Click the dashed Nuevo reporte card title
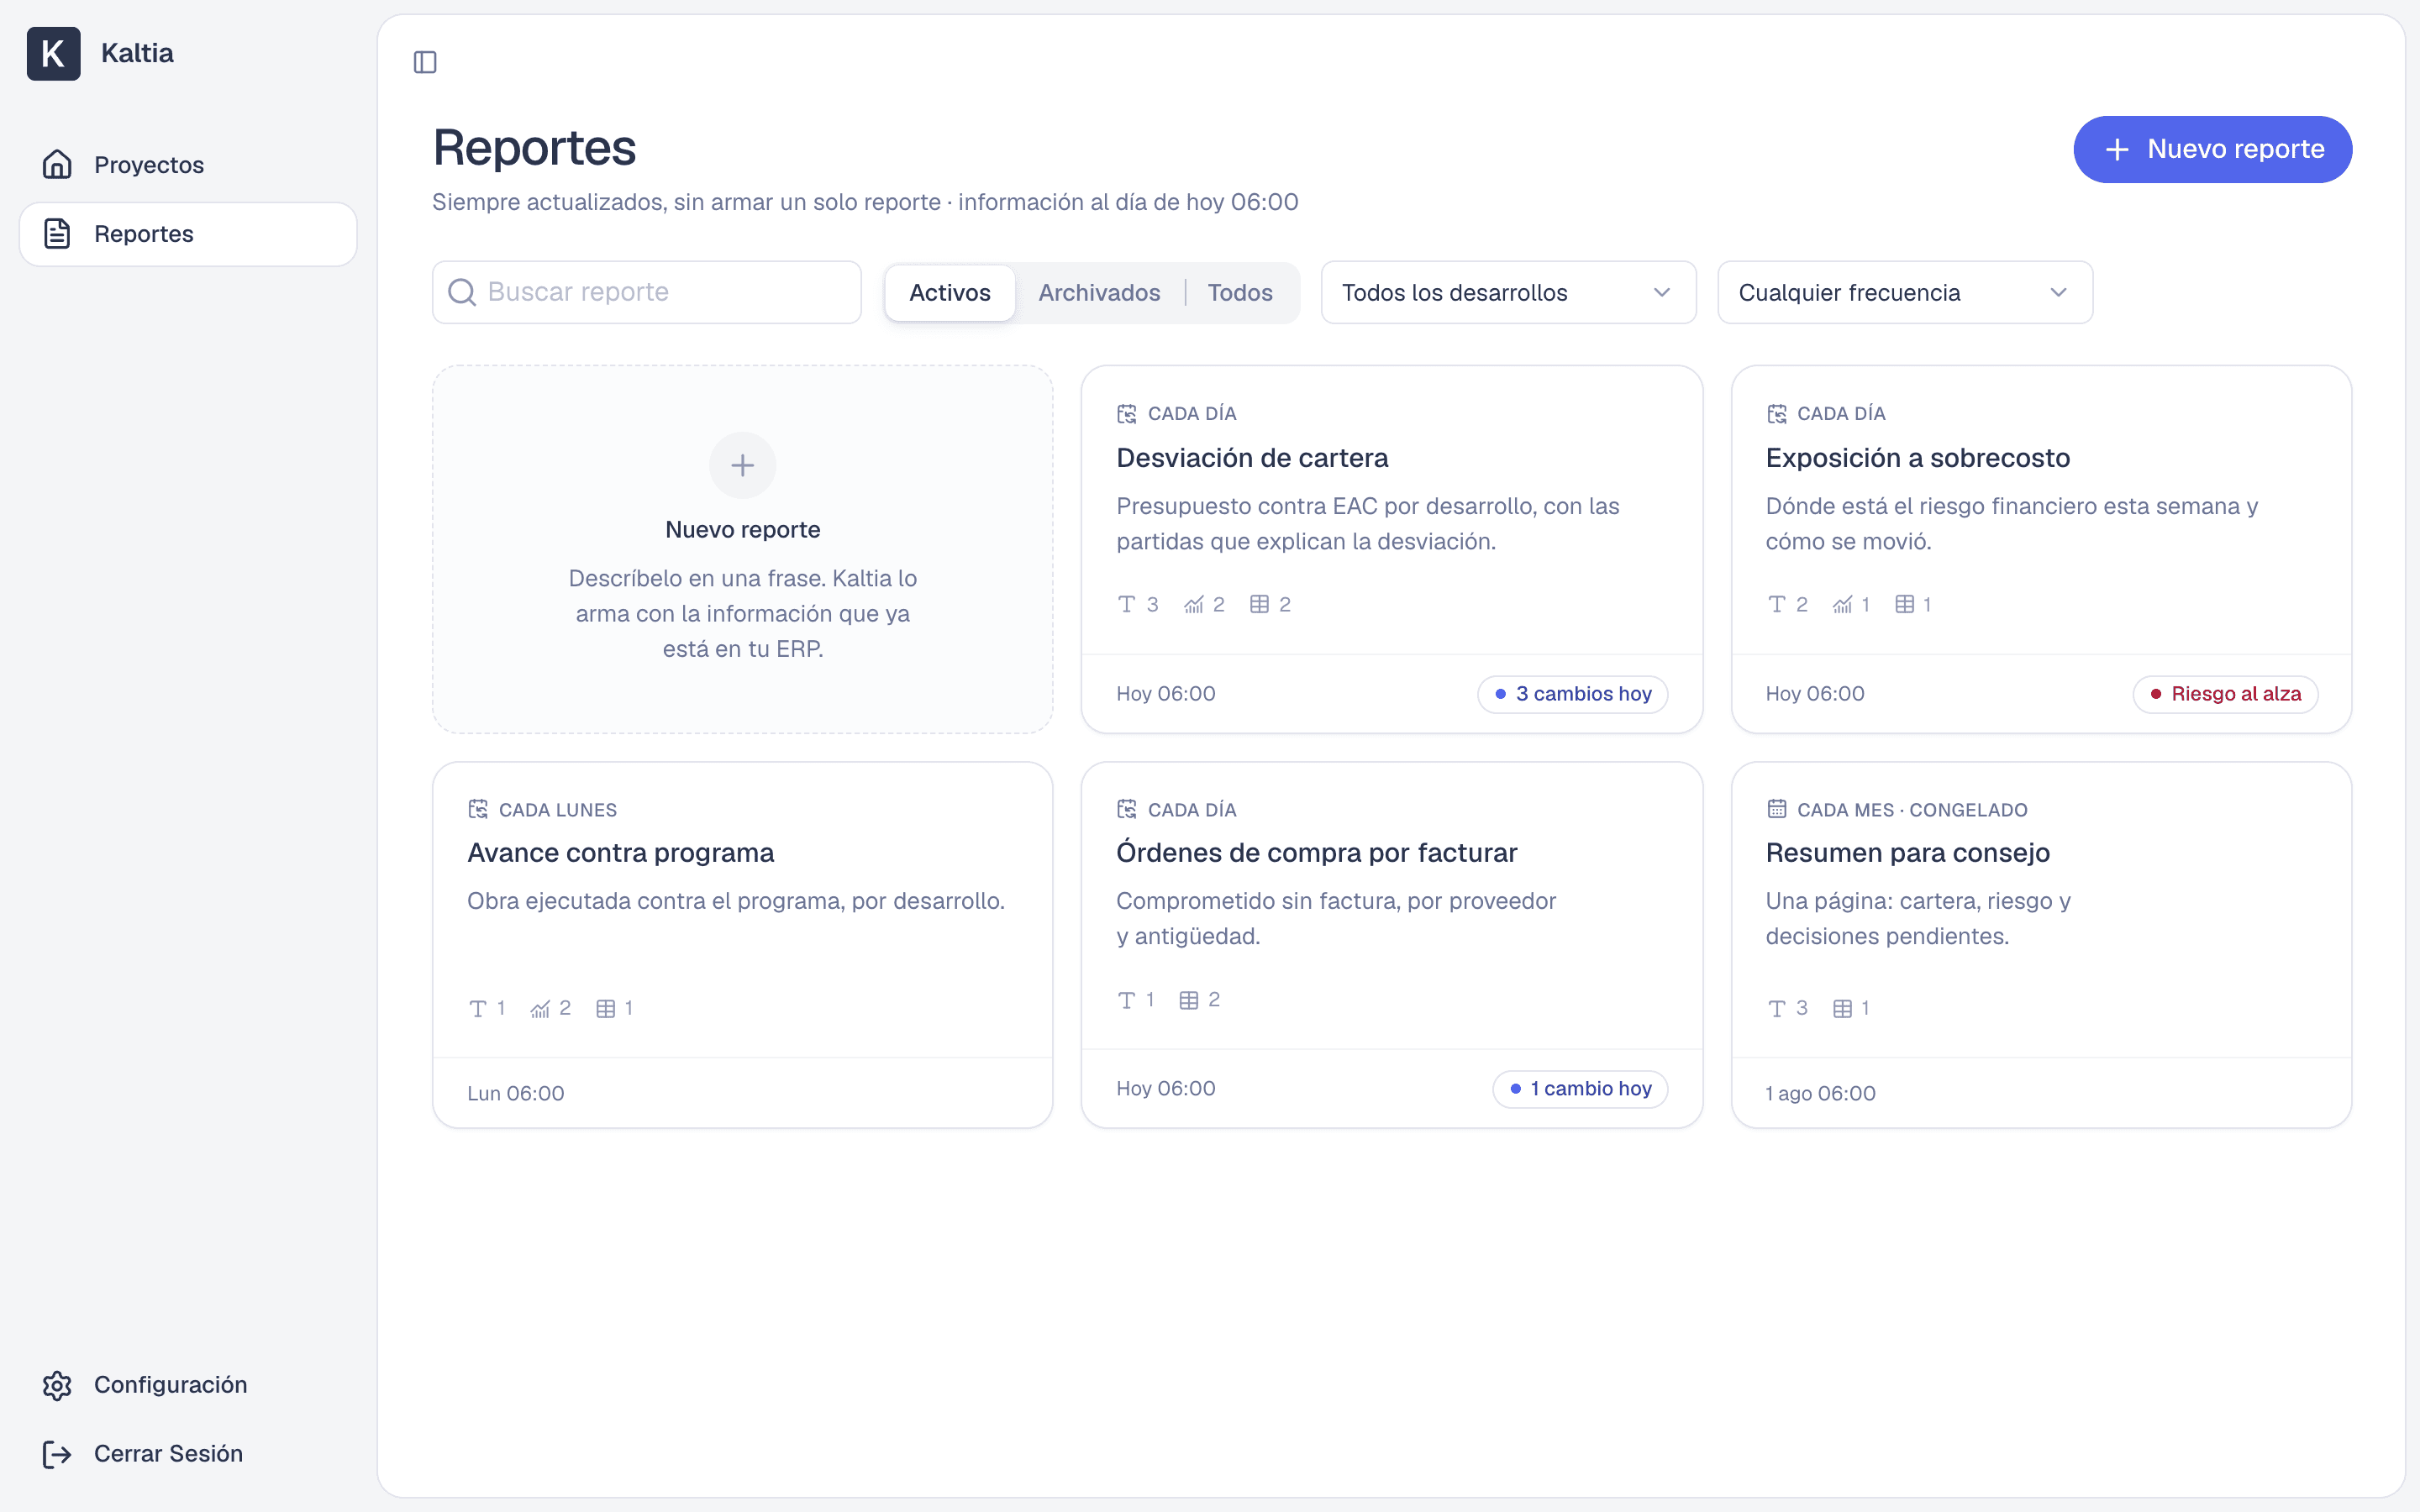 click(742, 530)
